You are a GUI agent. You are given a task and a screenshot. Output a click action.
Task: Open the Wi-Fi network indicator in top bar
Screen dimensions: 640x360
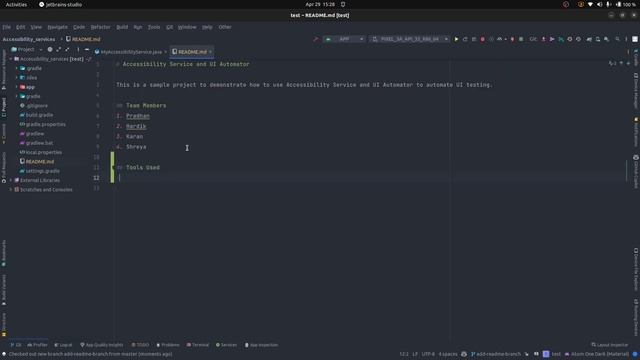[x=590, y=4]
